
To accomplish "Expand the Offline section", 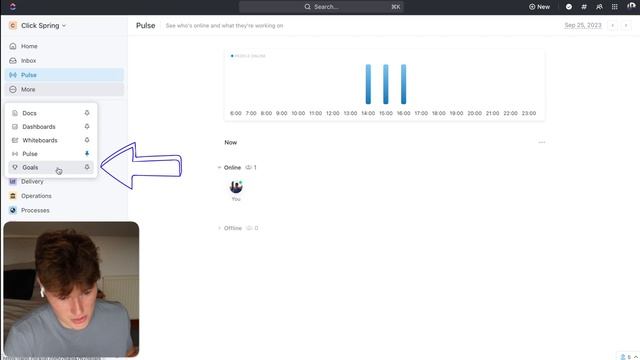I will coord(219,228).
